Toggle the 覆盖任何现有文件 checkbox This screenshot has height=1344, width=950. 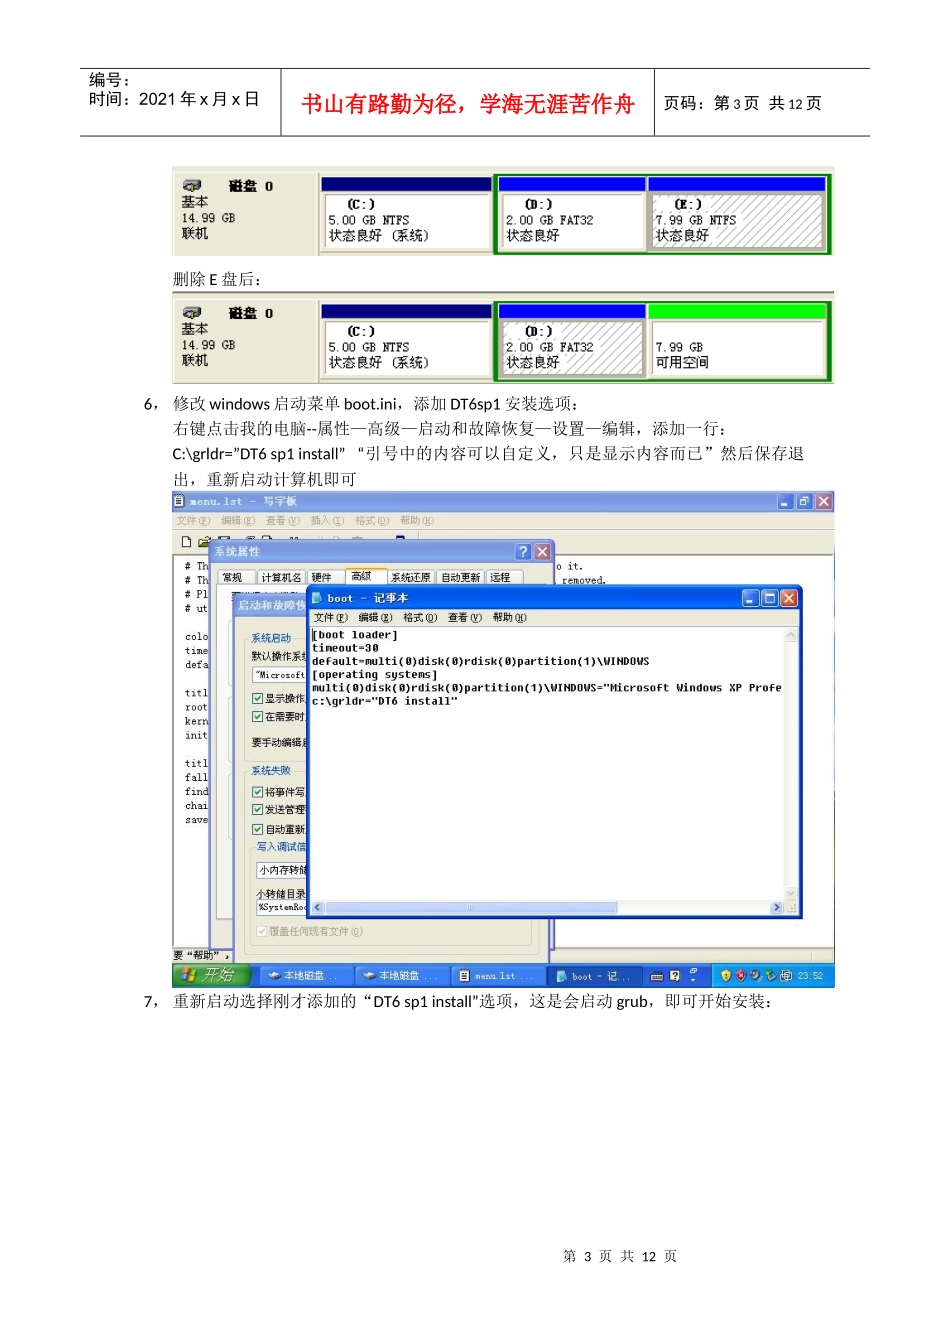262,932
